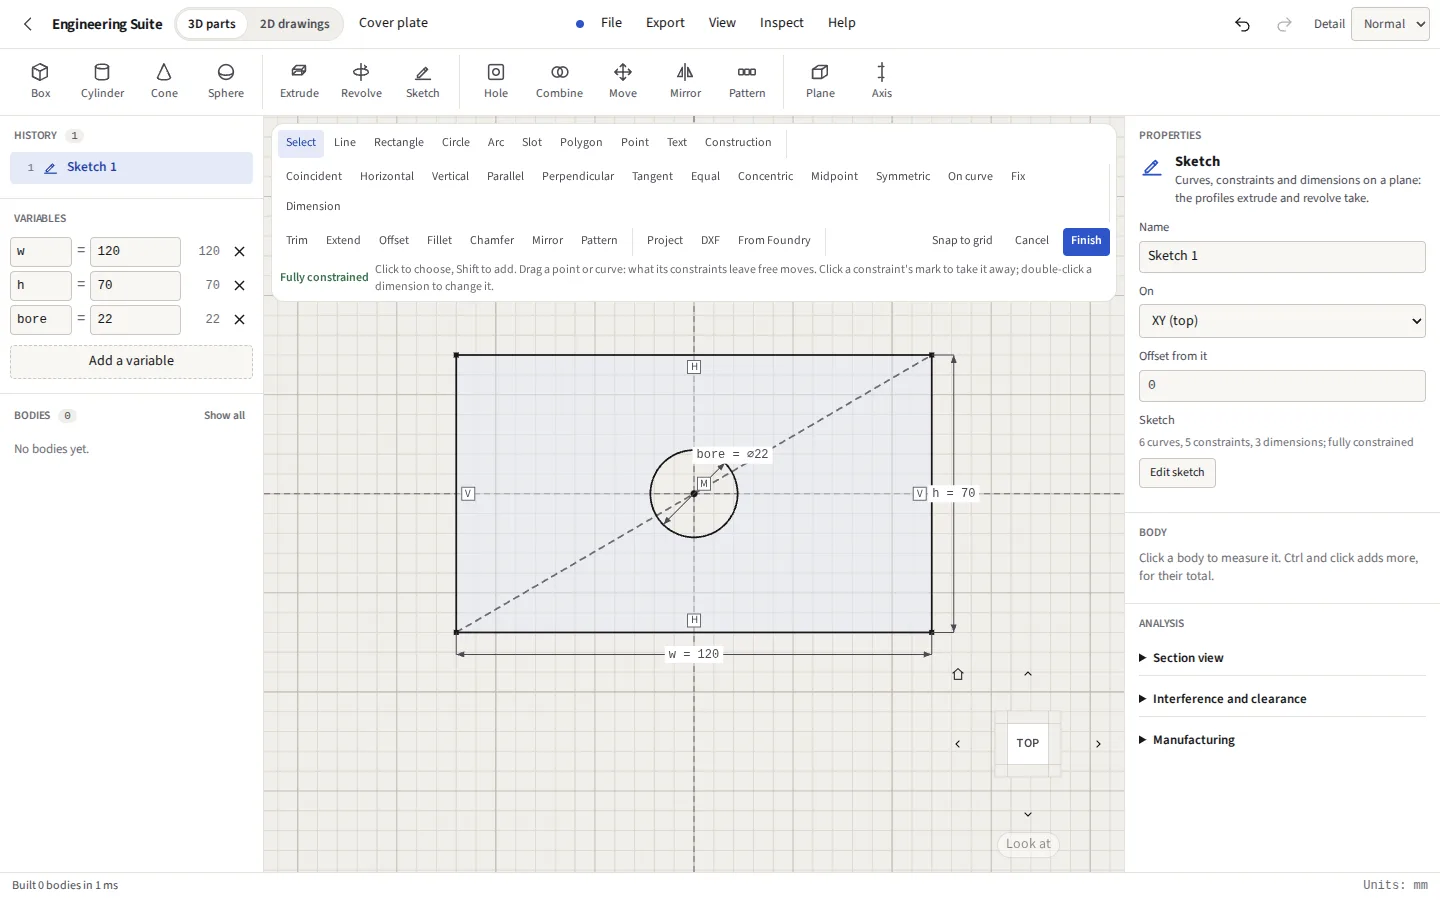Switch to 3D parts mode
Screen dimensions: 1440x900
pos(212,24)
